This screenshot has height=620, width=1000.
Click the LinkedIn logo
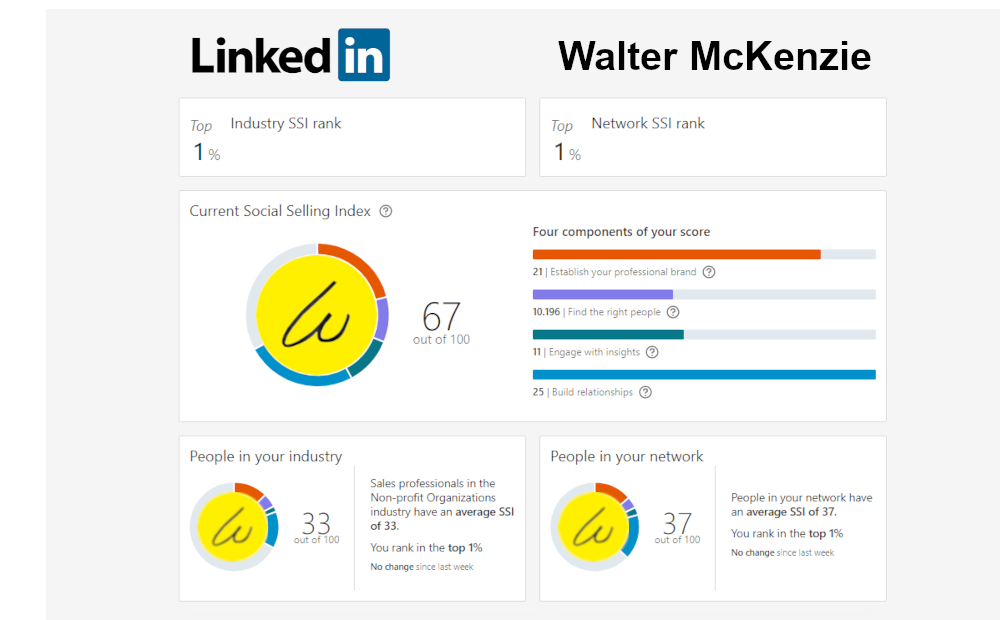tap(290, 55)
